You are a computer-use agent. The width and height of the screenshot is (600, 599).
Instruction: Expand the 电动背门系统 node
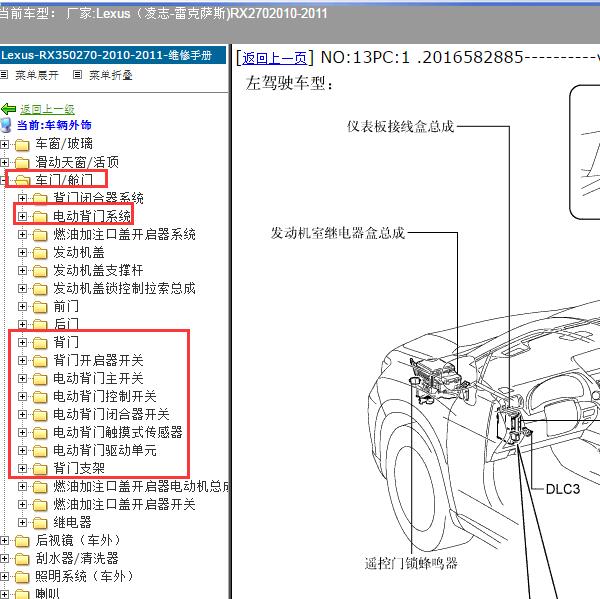pos(22,216)
